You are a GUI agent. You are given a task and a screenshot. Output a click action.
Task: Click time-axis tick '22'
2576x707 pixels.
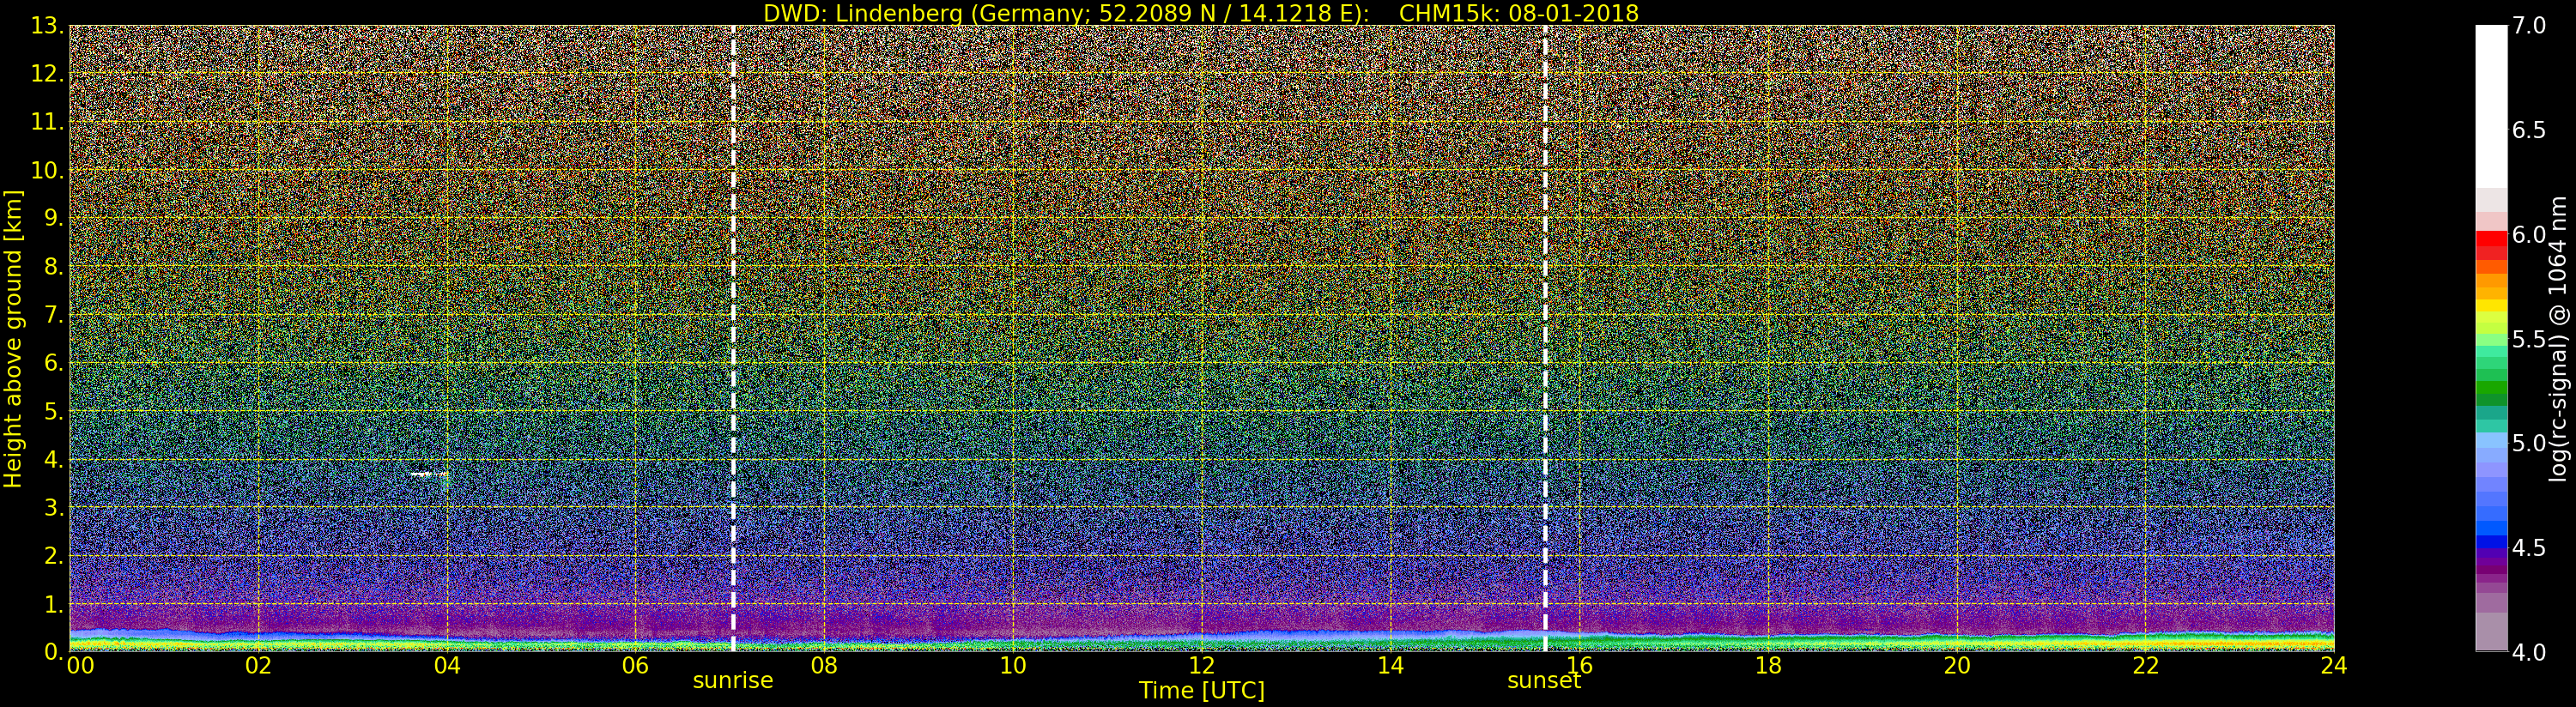[x=2145, y=665]
